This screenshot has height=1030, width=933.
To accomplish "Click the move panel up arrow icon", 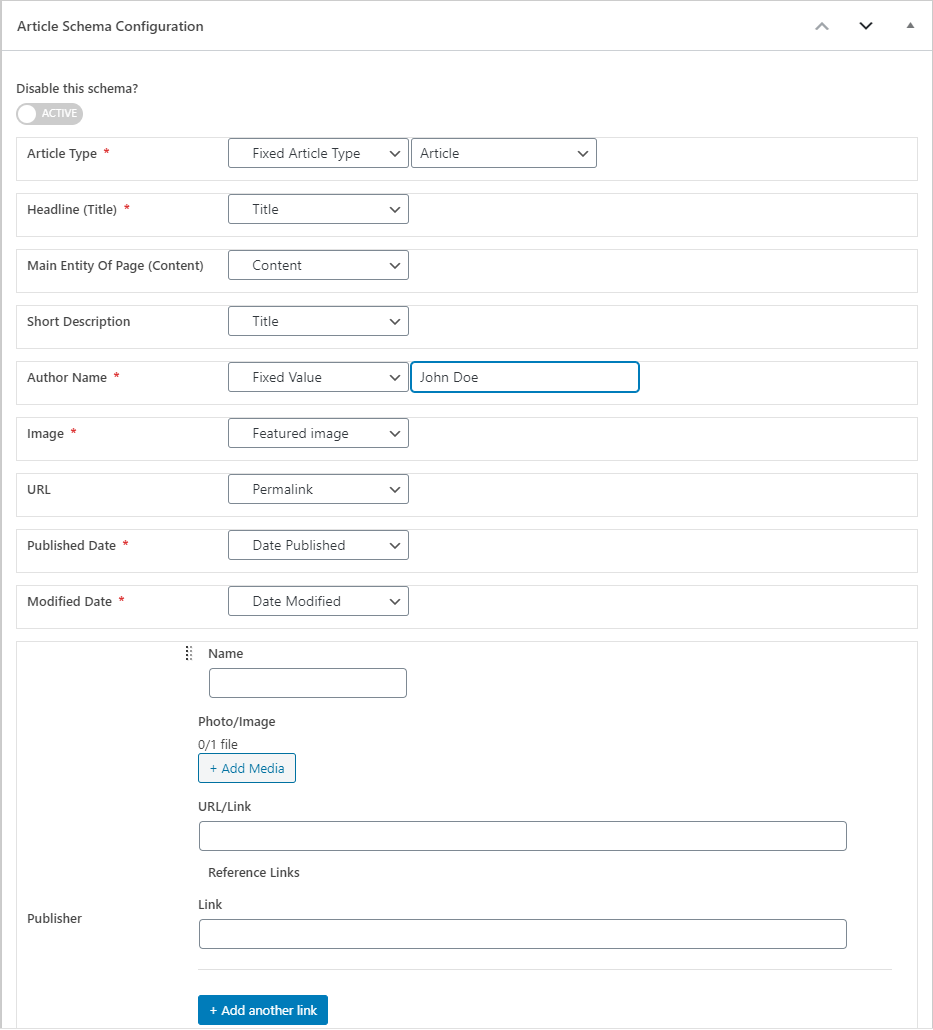I will pyautogui.click(x=822, y=26).
